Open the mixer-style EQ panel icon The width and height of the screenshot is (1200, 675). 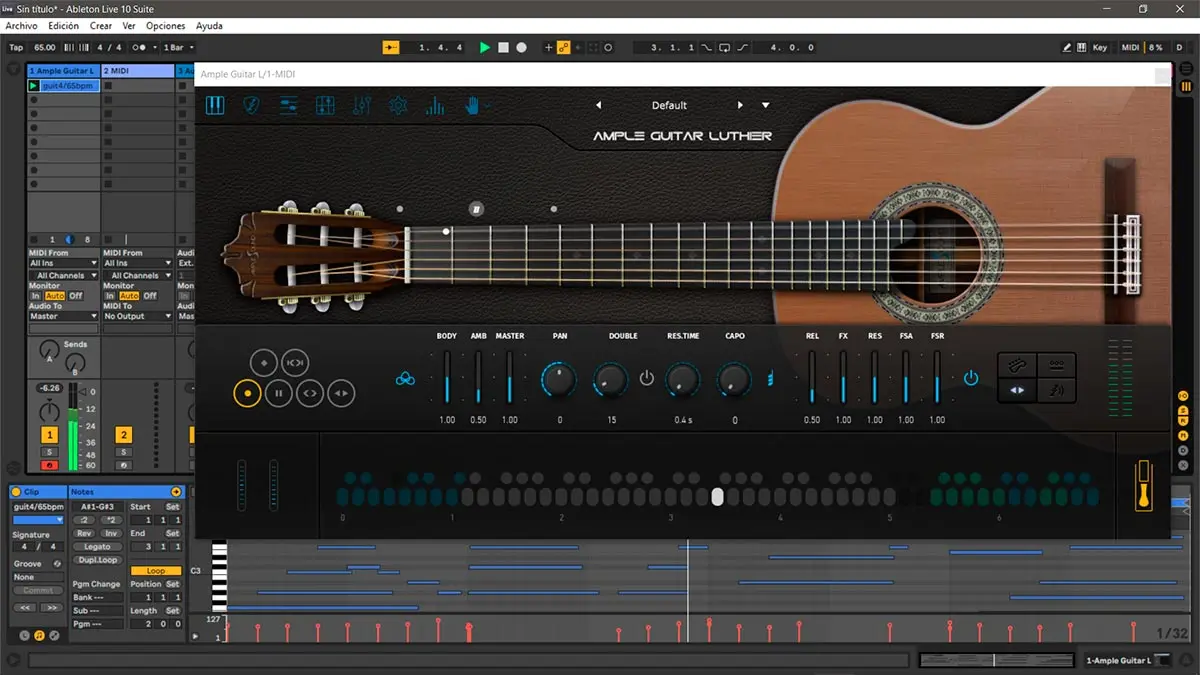point(325,105)
